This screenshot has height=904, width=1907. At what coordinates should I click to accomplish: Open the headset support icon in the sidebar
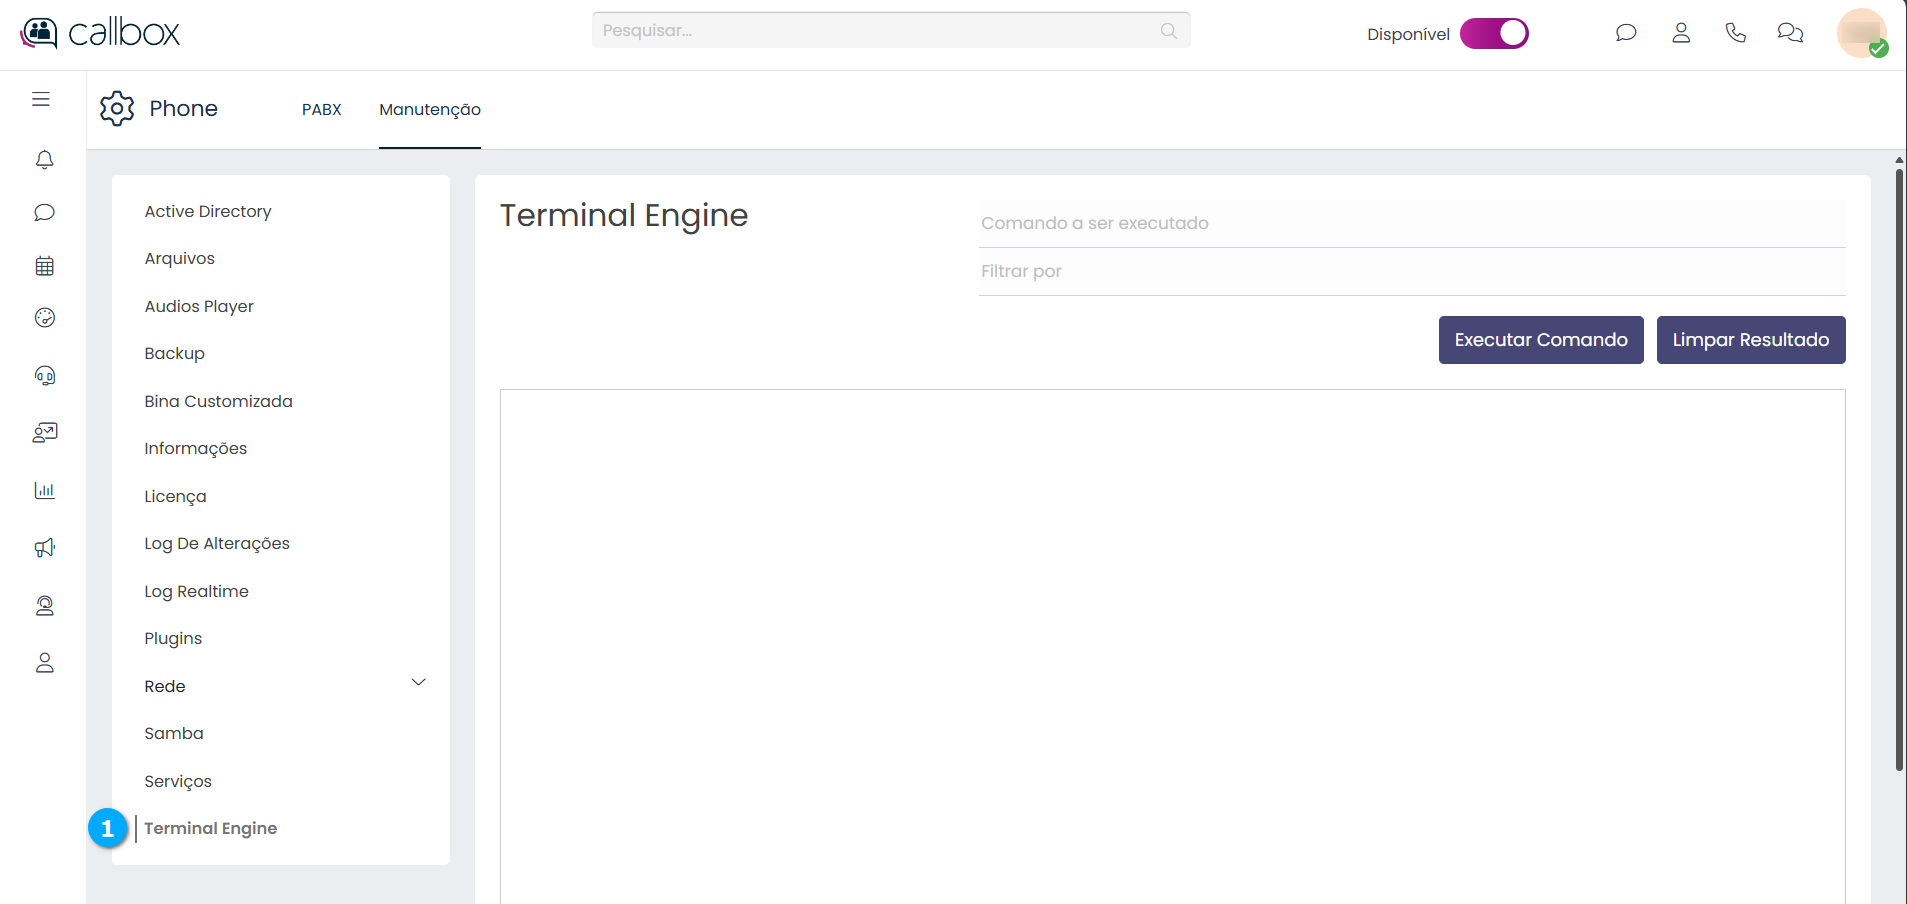point(44,375)
